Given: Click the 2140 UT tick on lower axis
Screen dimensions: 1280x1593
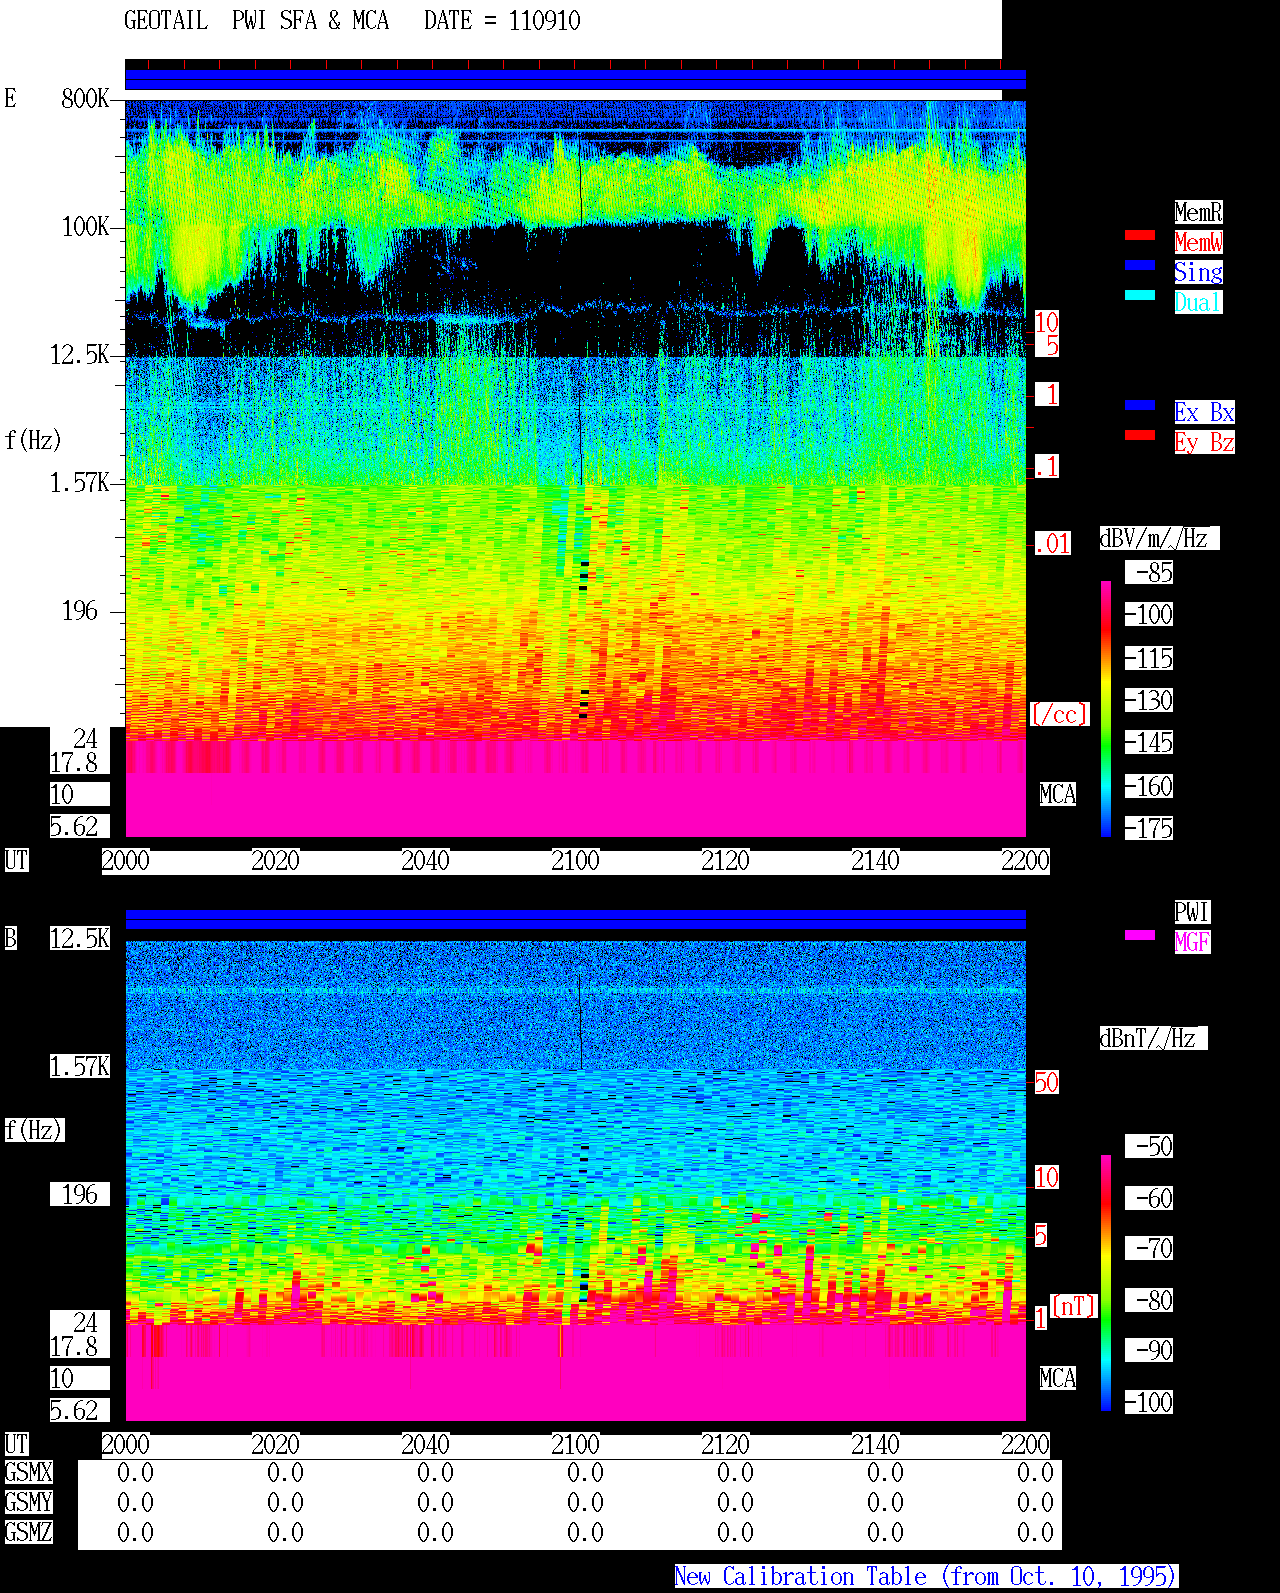Looking at the screenshot, I should click(x=875, y=1445).
